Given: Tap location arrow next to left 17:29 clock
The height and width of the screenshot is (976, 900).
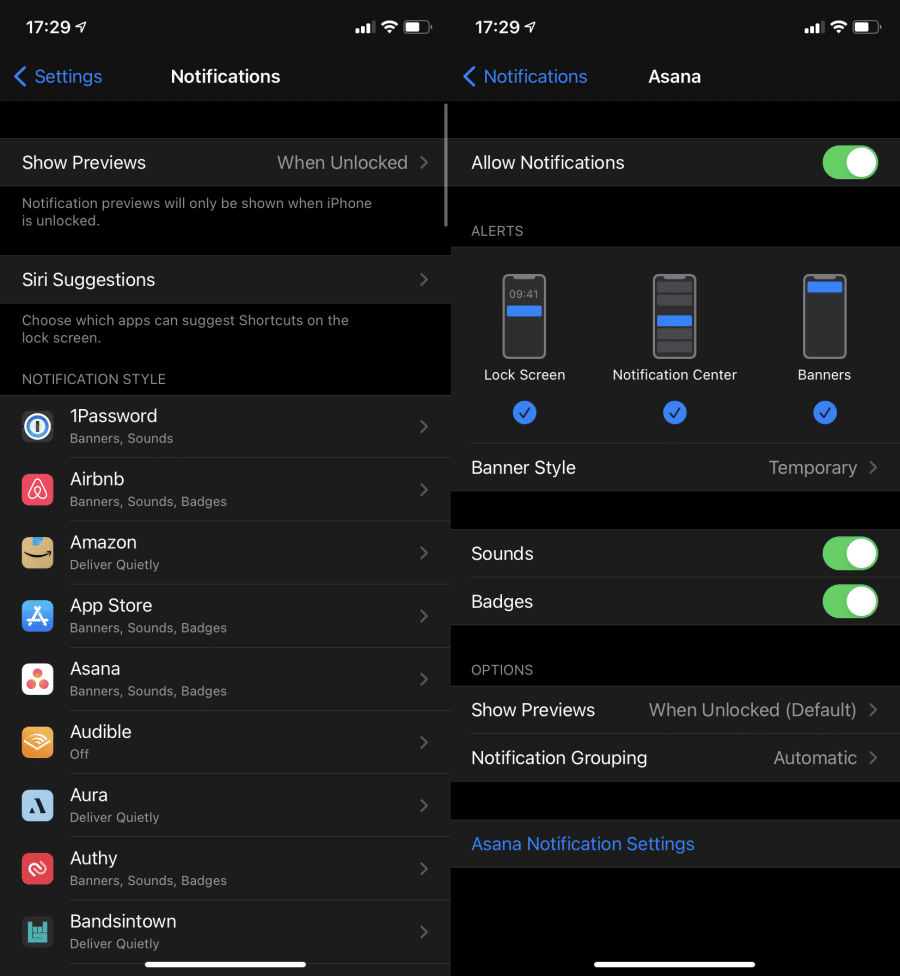Looking at the screenshot, I should click(x=81, y=27).
